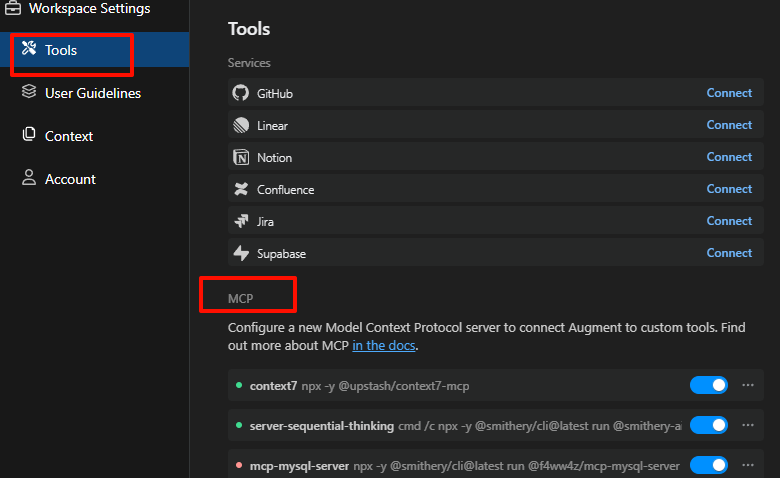780x478 pixels.
Task: Click green status dot for server-sequential-thinking
Action: (239, 425)
